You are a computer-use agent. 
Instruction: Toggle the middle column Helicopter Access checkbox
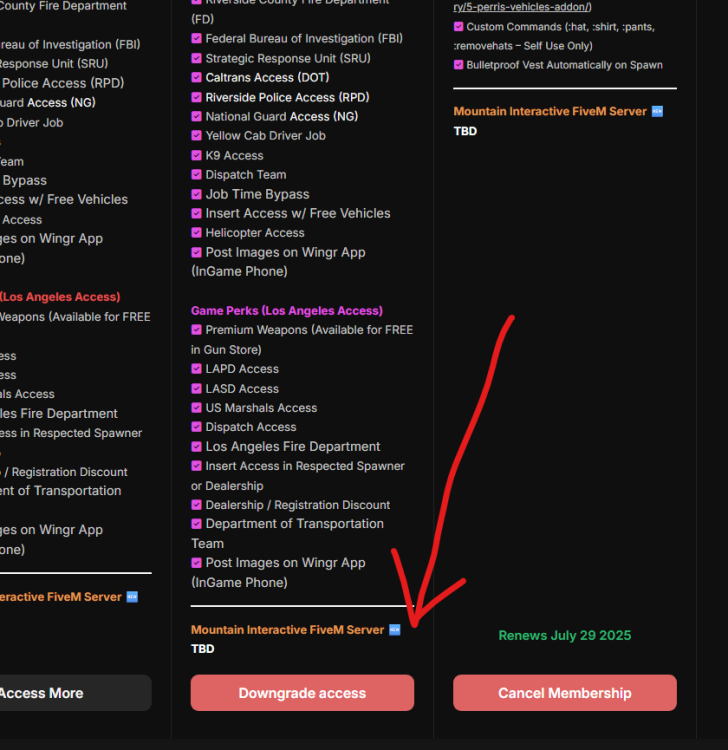[196, 232]
